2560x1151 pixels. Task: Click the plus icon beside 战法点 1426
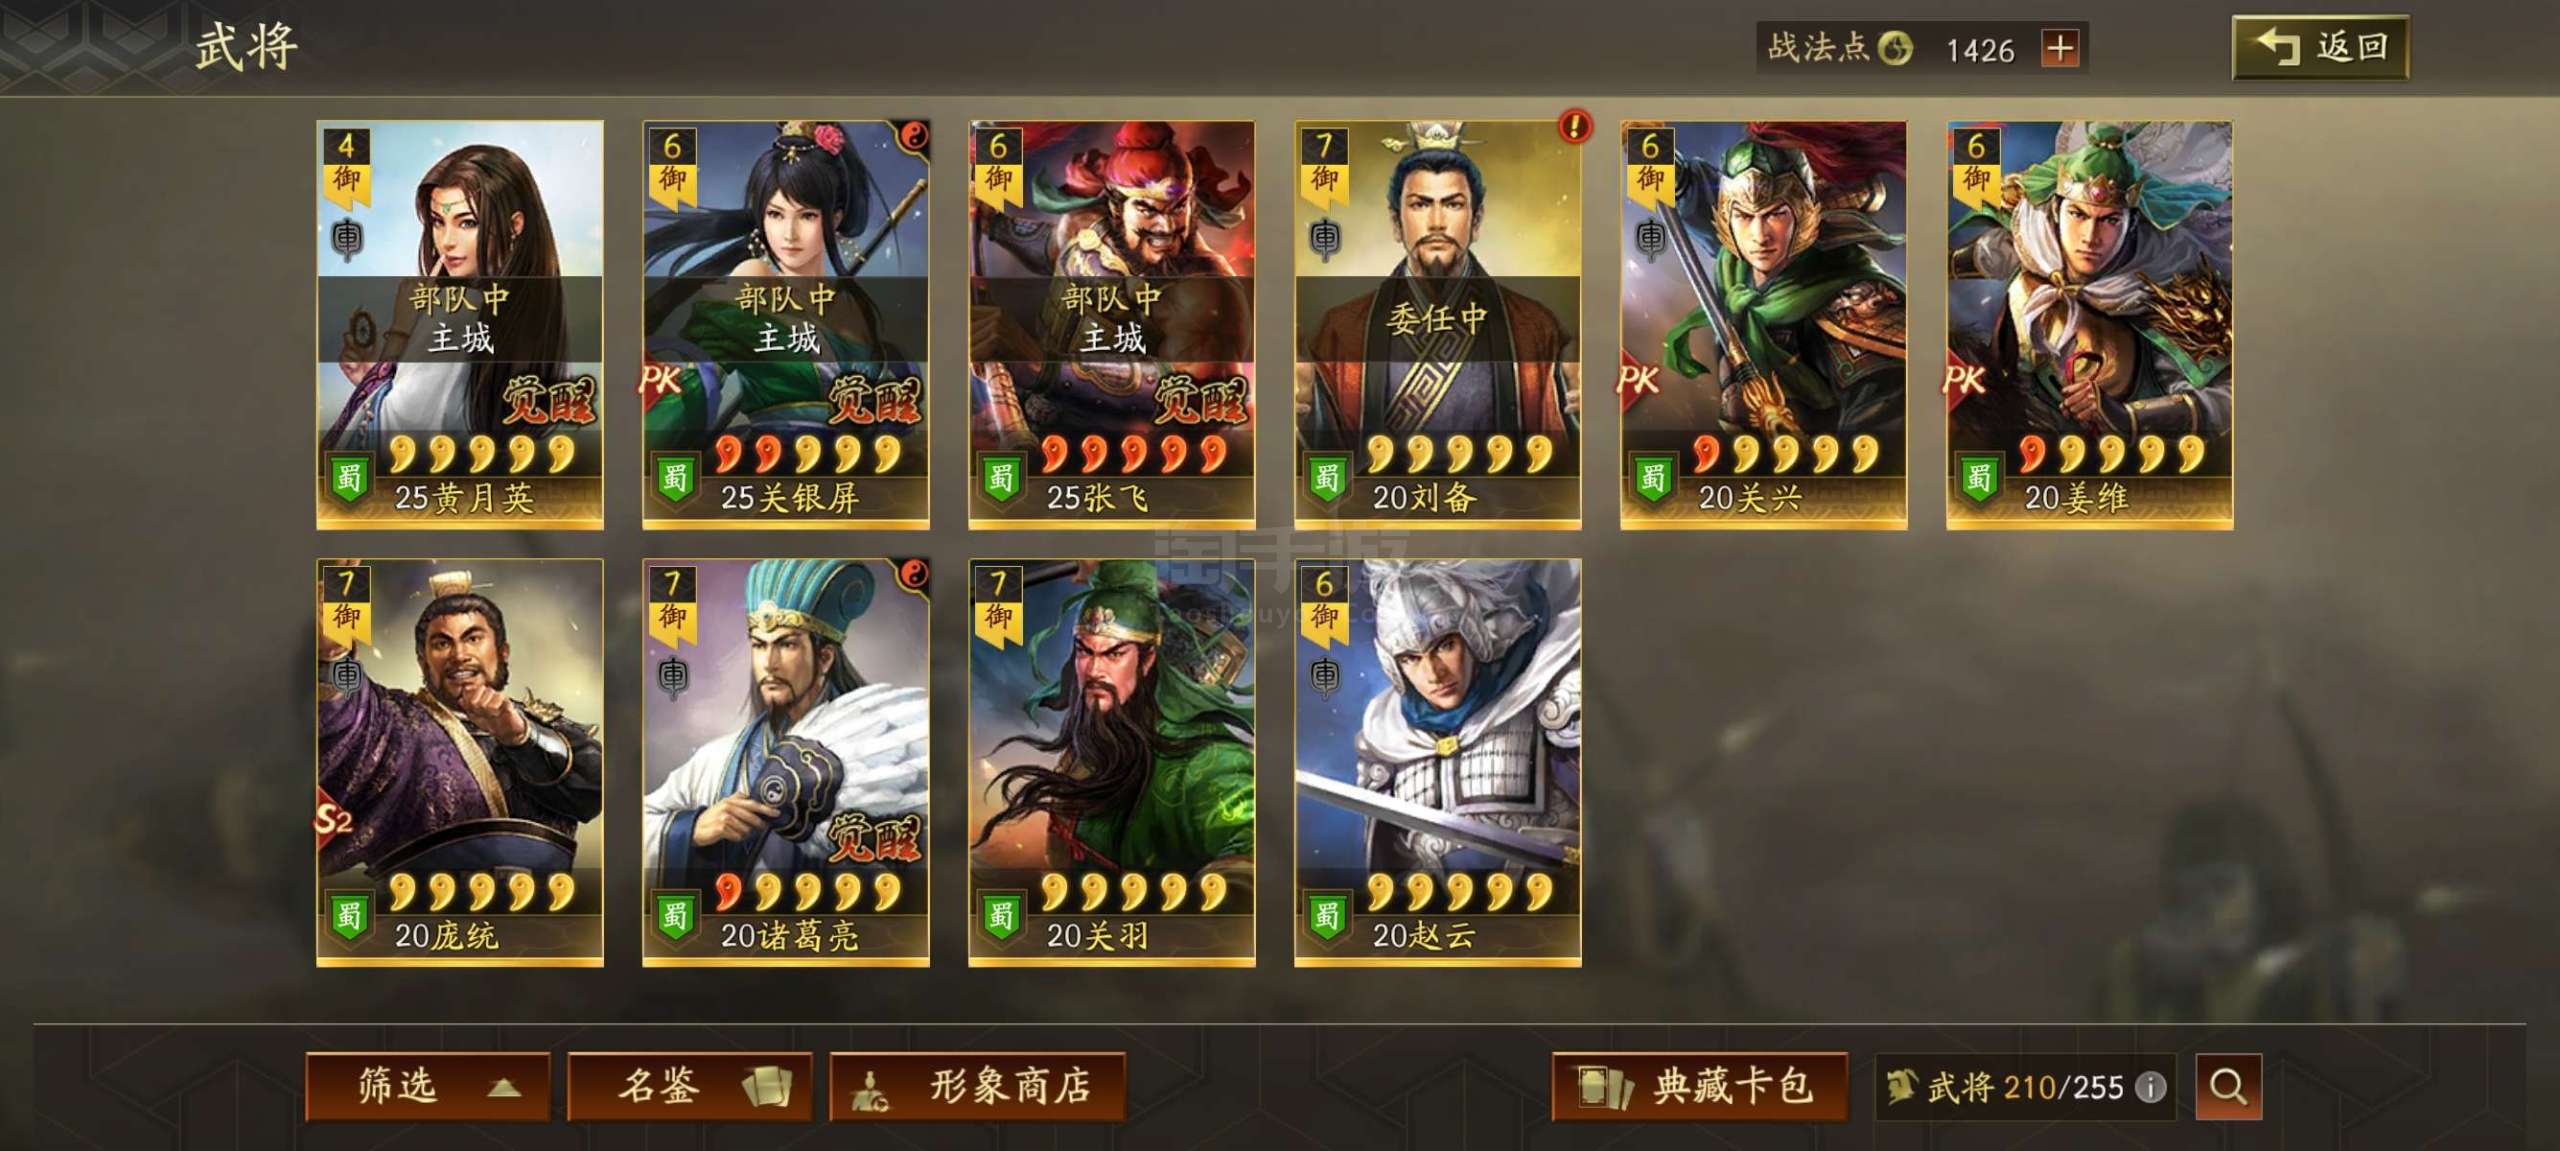(2060, 48)
